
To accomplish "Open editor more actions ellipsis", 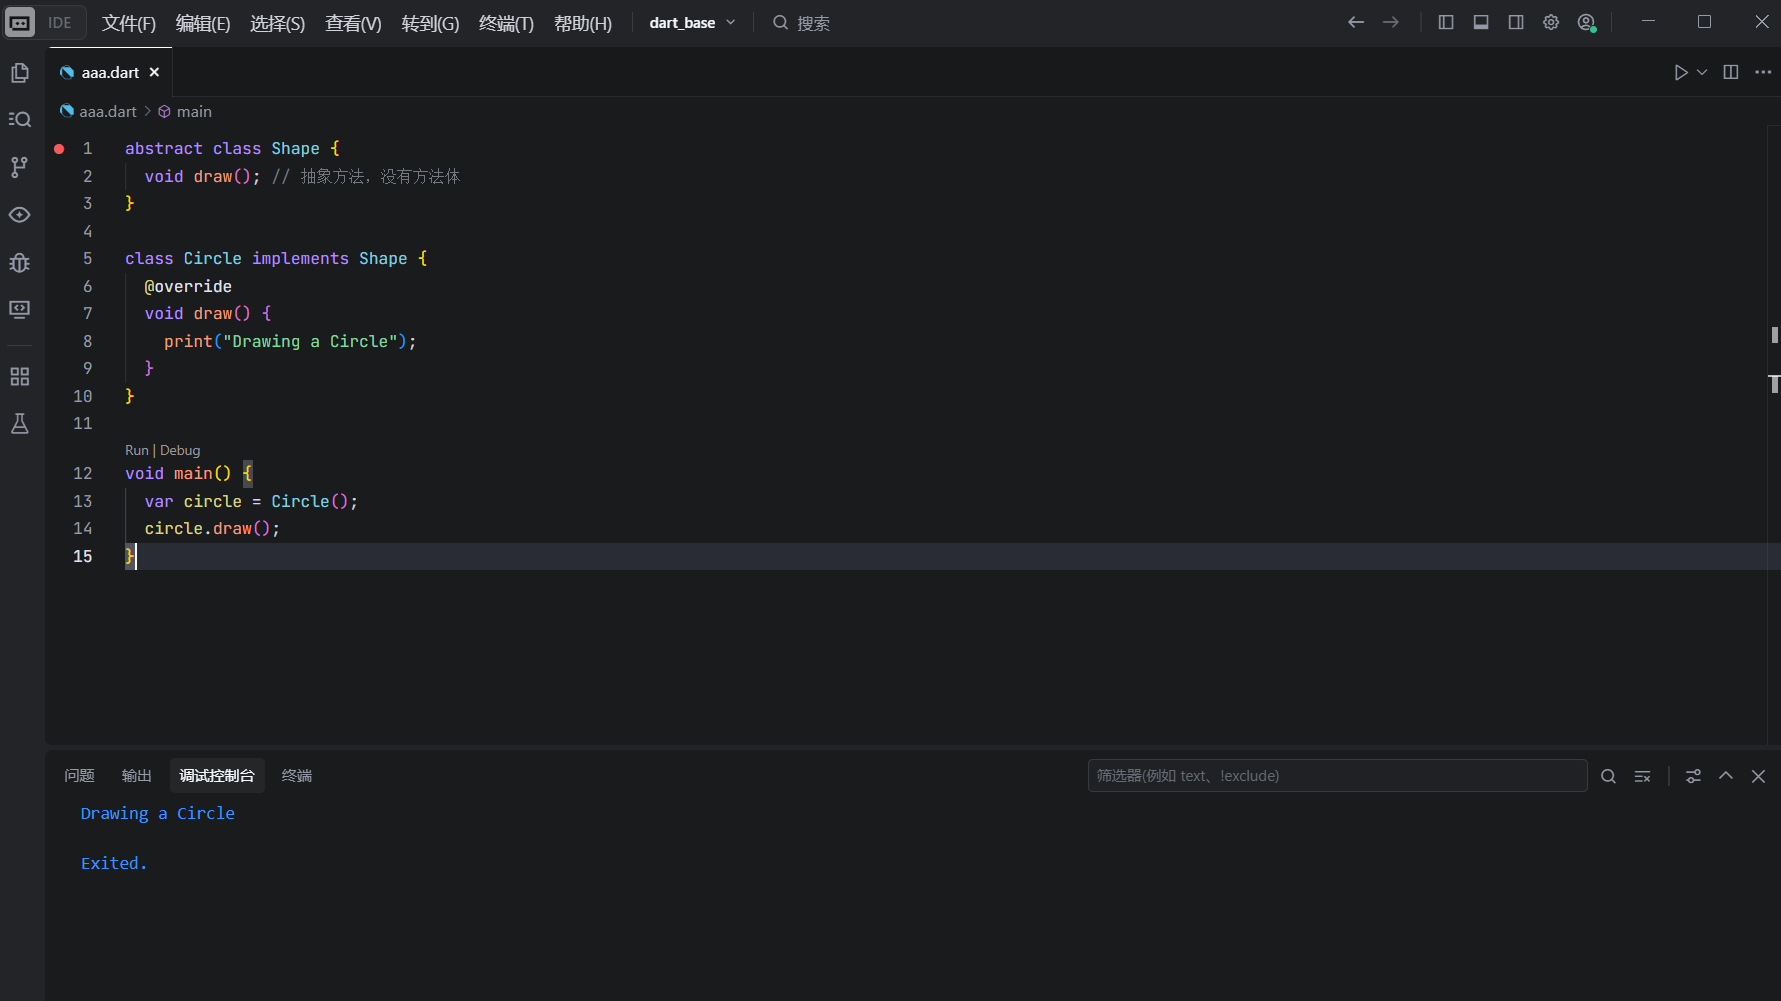I will coord(1763,72).
